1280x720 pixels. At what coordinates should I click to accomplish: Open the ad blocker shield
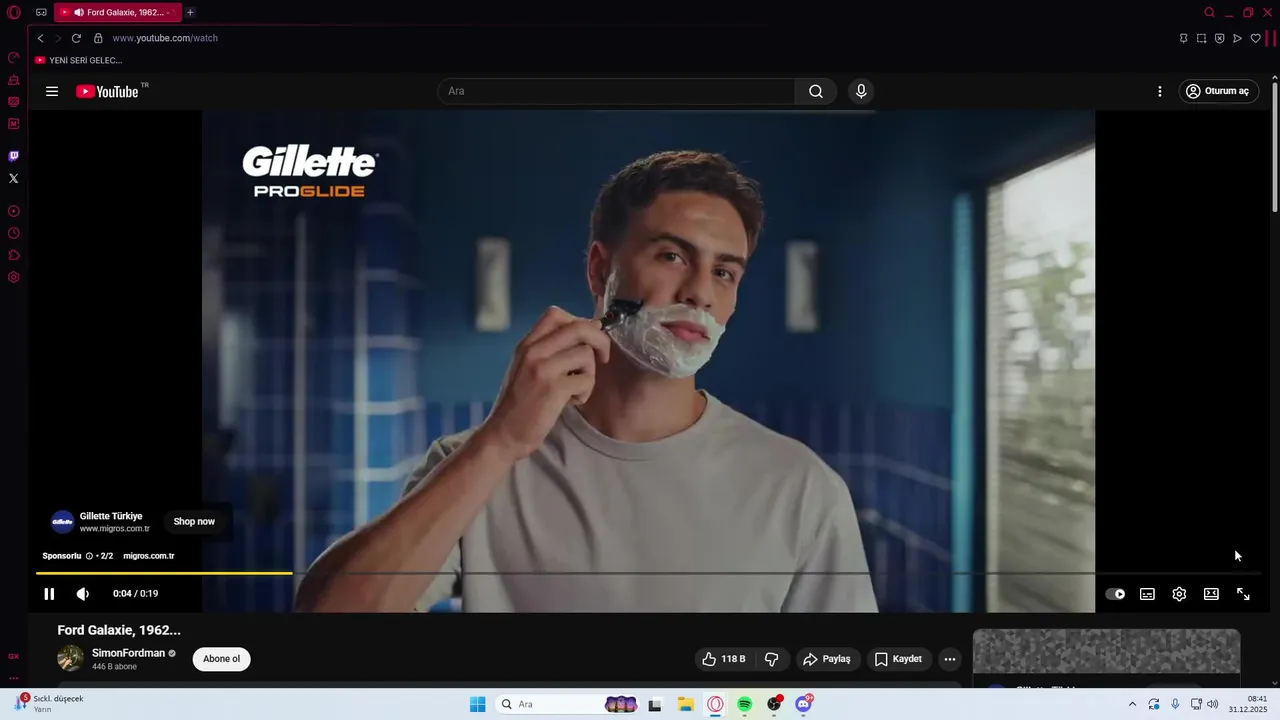[1219, 38]
